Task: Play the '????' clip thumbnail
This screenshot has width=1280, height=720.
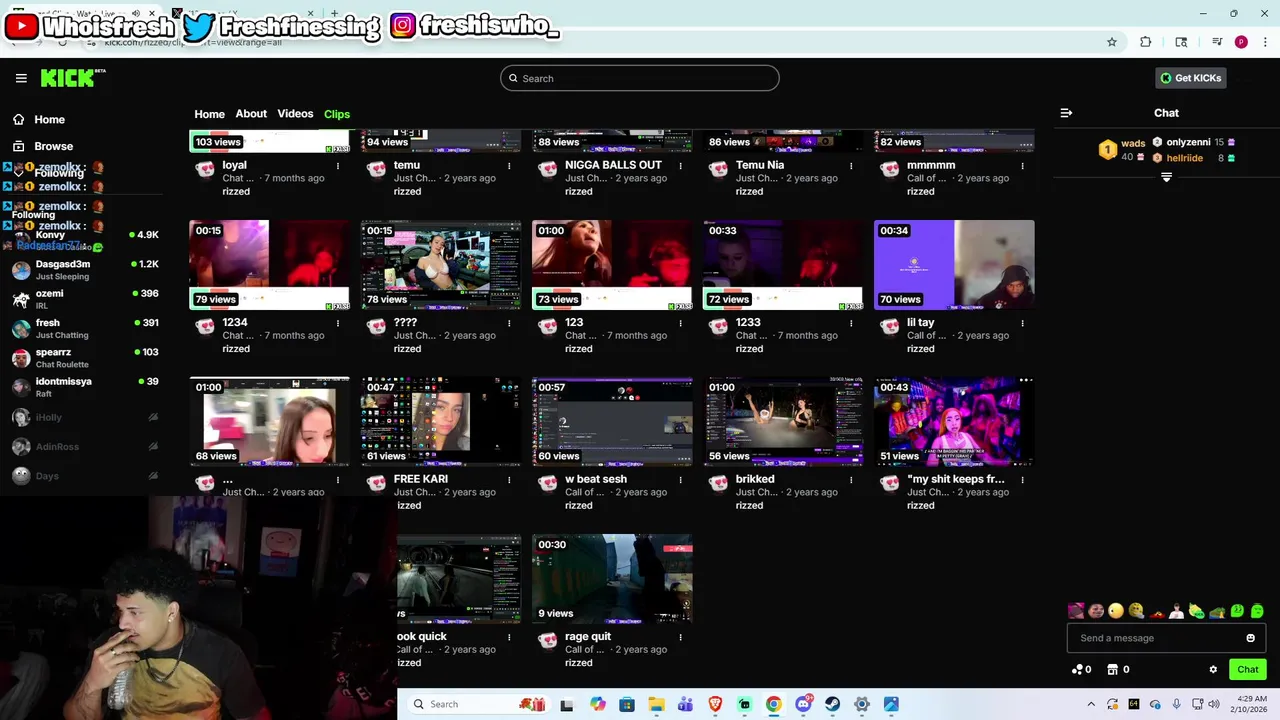Action: (441, 265)
